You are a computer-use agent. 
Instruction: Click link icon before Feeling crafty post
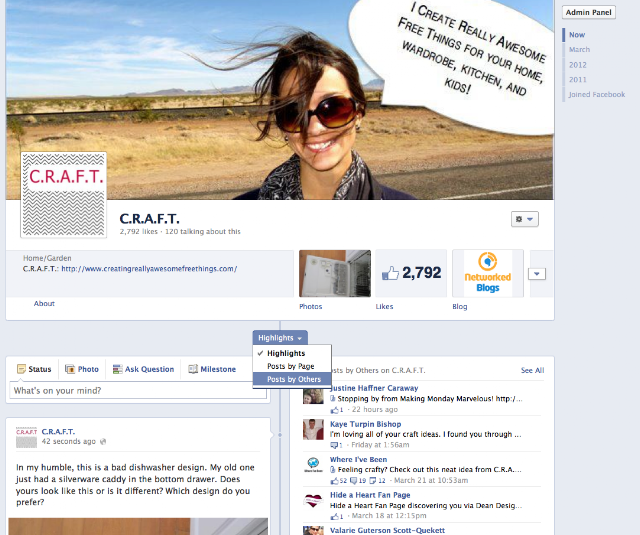point(333,470)
